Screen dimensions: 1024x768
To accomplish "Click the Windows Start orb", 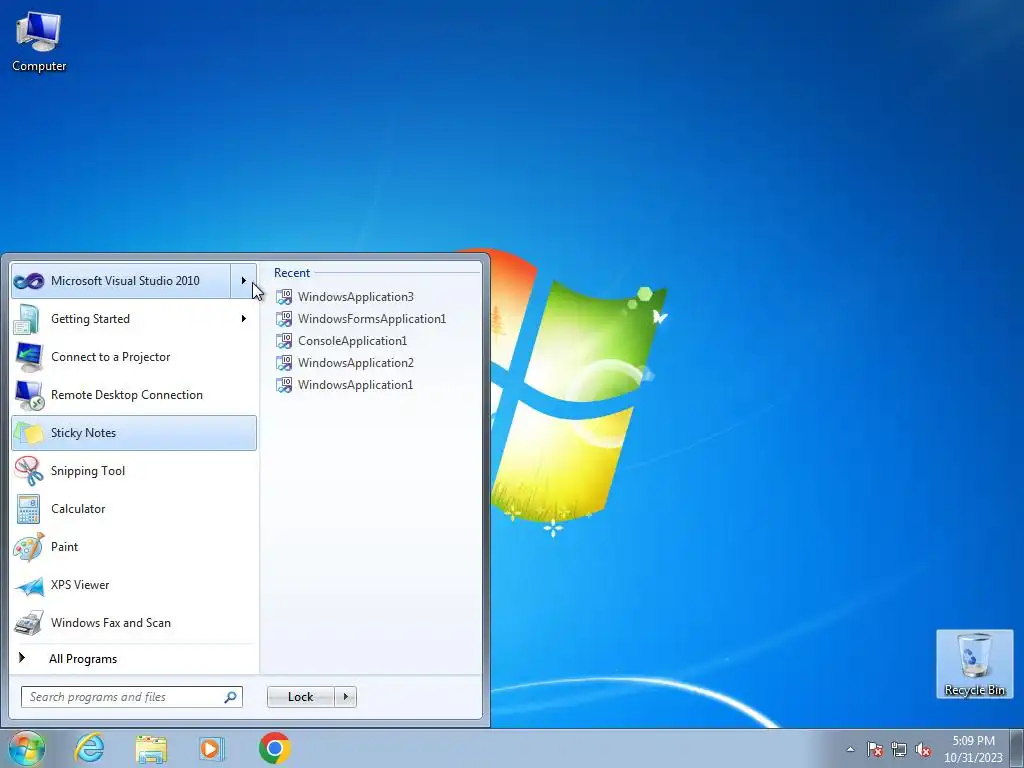I will coord(26,748).
